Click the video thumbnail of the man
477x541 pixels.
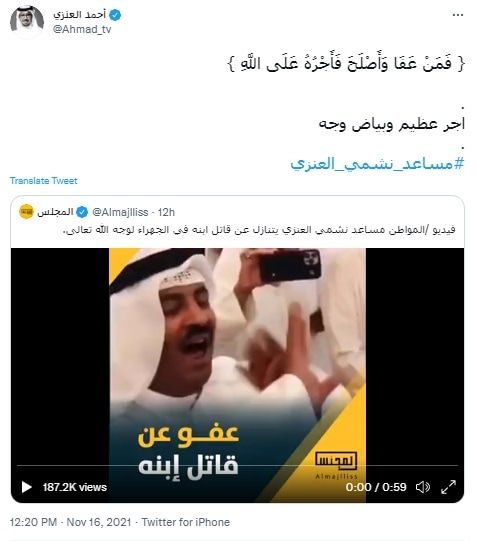237,355
